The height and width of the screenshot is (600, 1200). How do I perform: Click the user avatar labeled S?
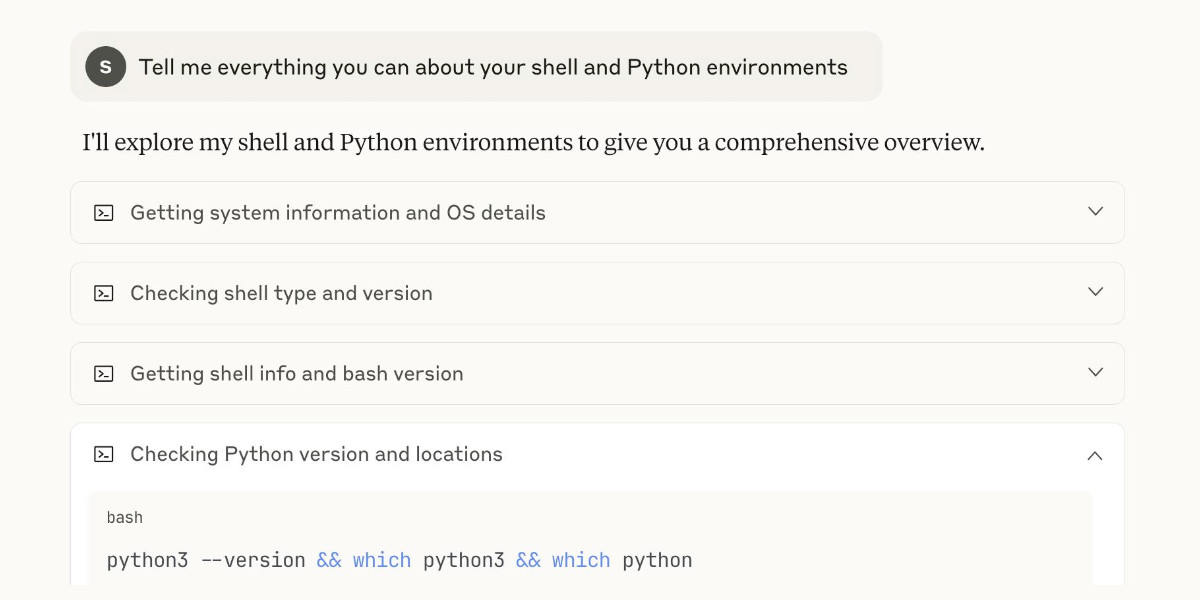tap(106, 67)
